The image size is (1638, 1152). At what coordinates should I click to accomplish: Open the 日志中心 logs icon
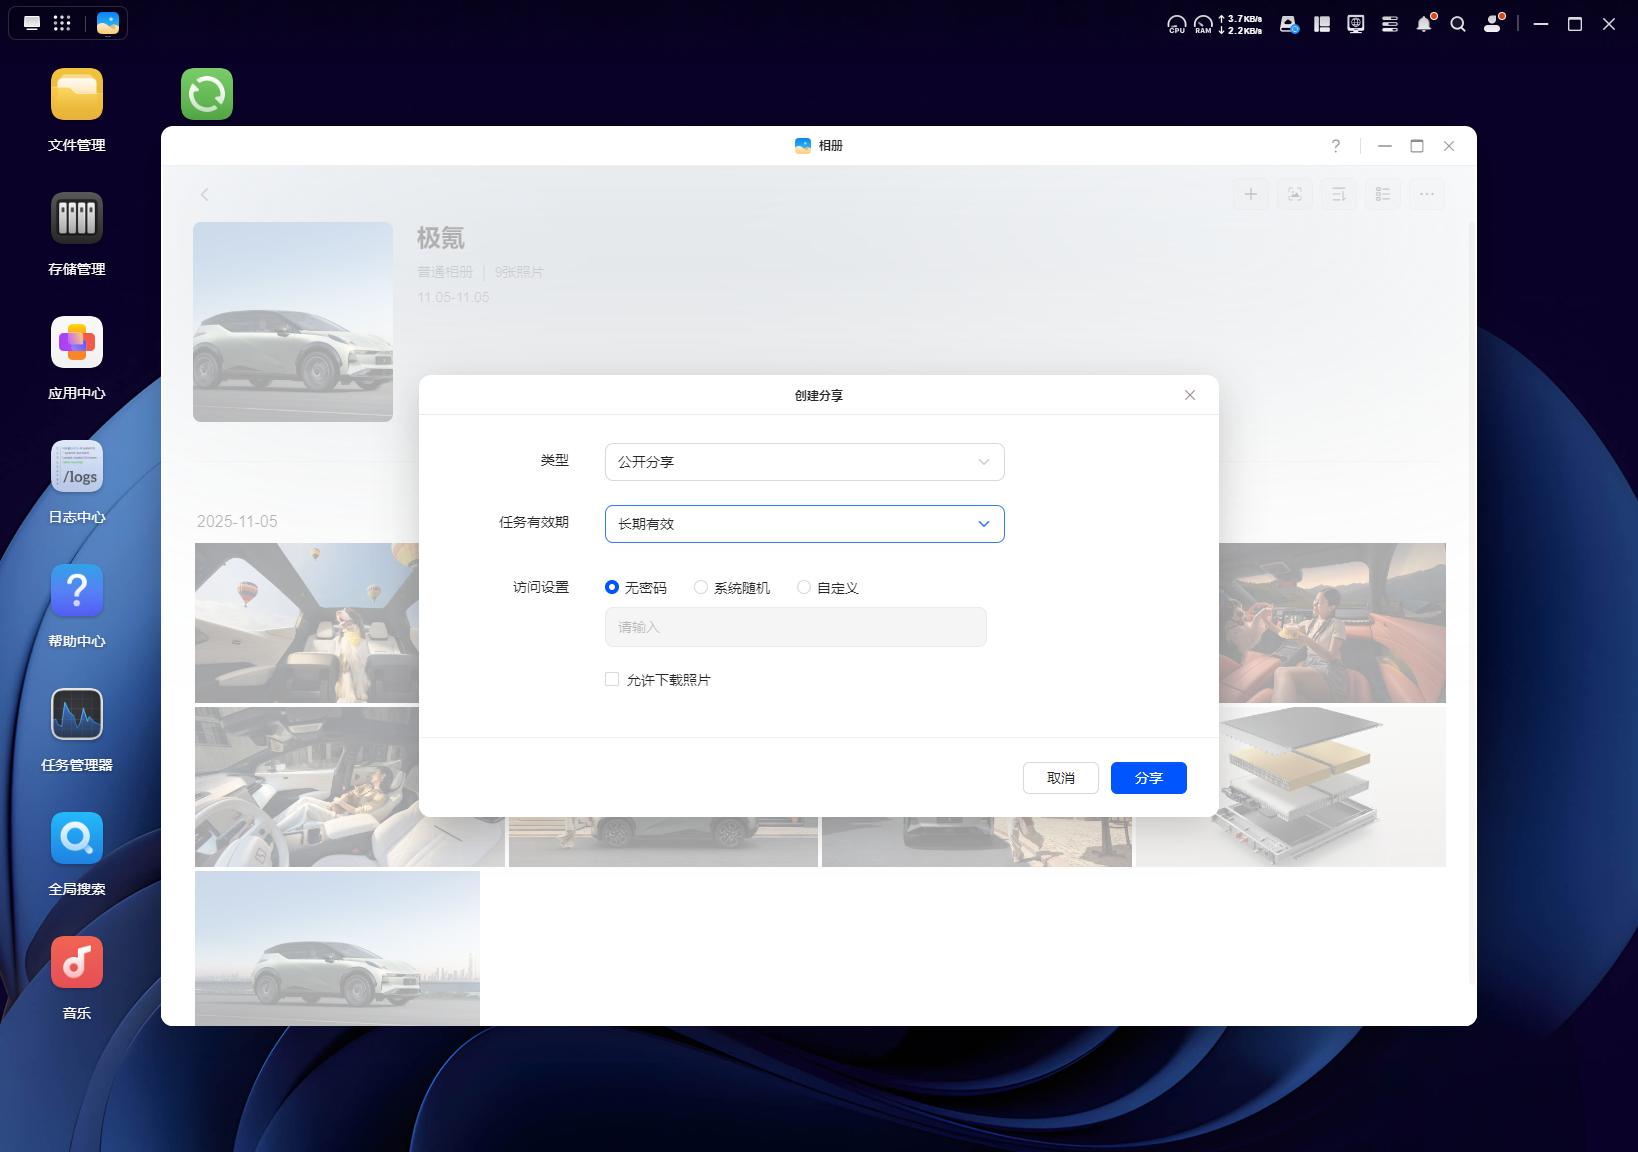(77, 466)
